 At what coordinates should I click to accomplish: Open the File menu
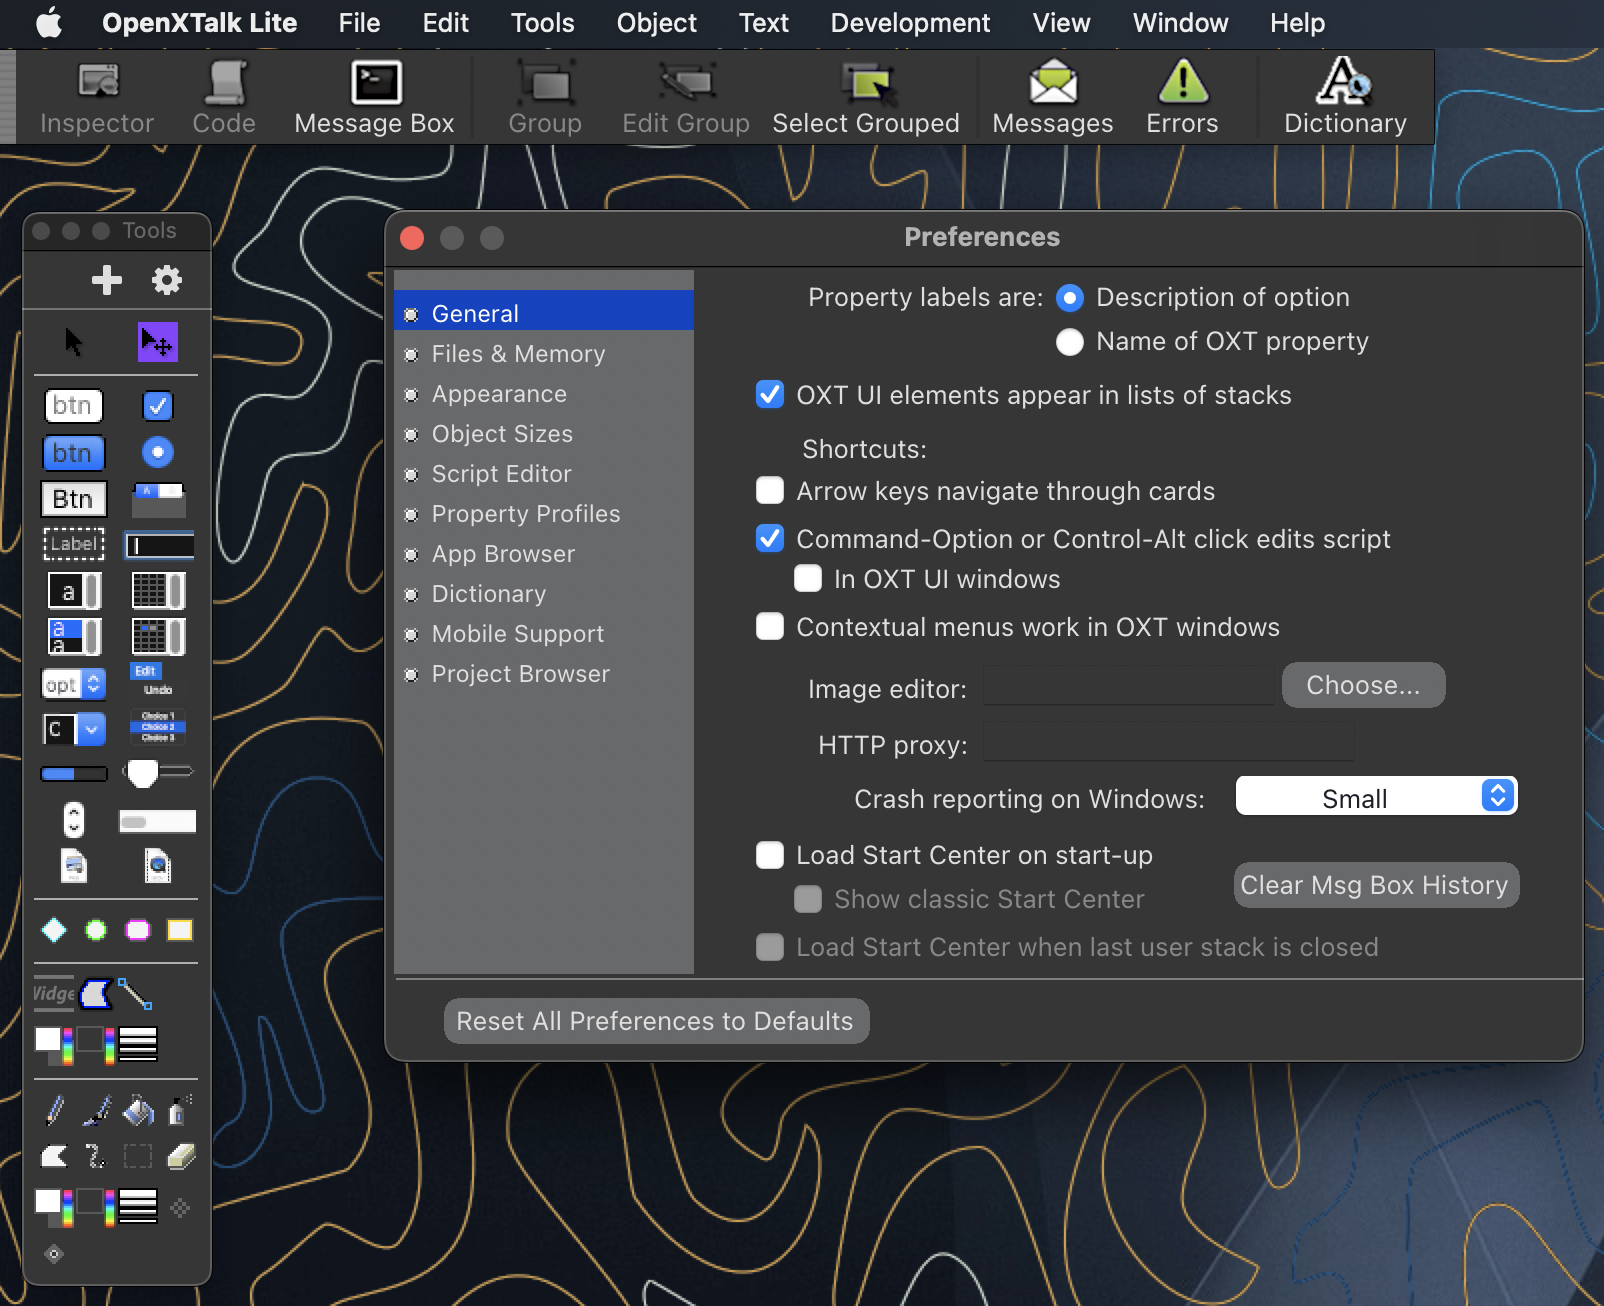pos(359,23)
